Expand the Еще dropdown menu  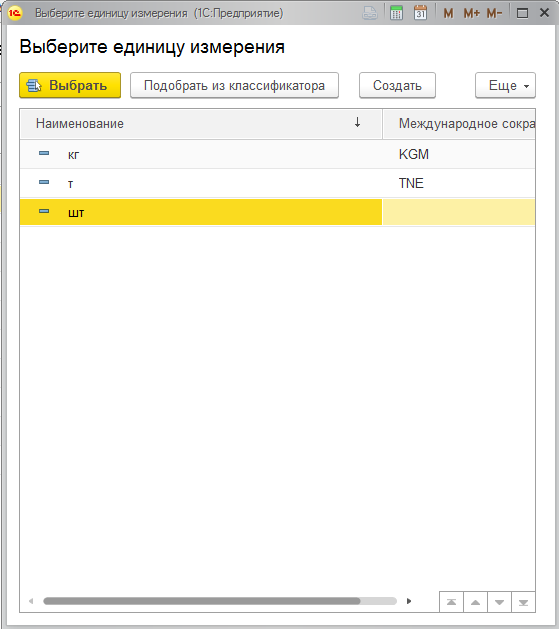point(505,85)
